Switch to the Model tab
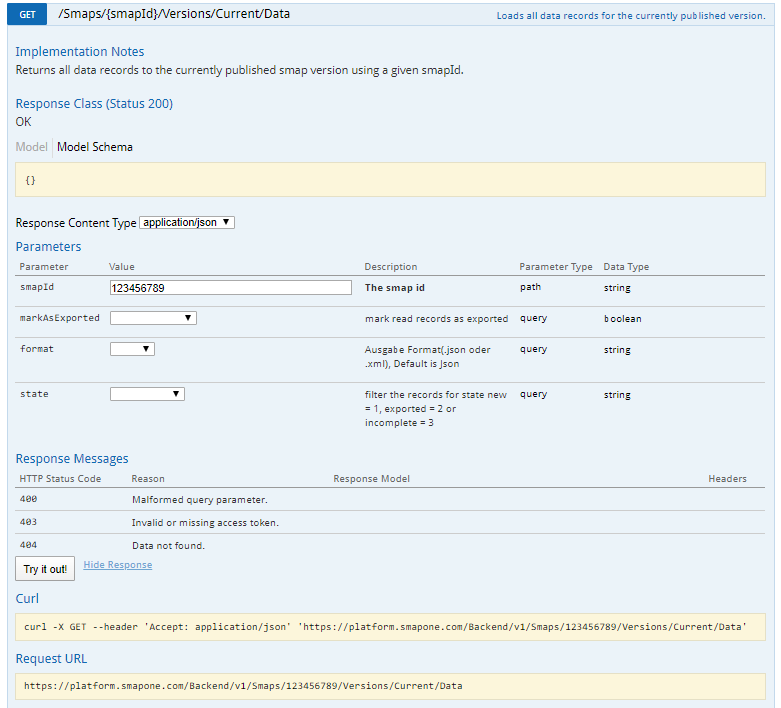The height and width of the screenshot is (708, 781). (x=31, y=147)
